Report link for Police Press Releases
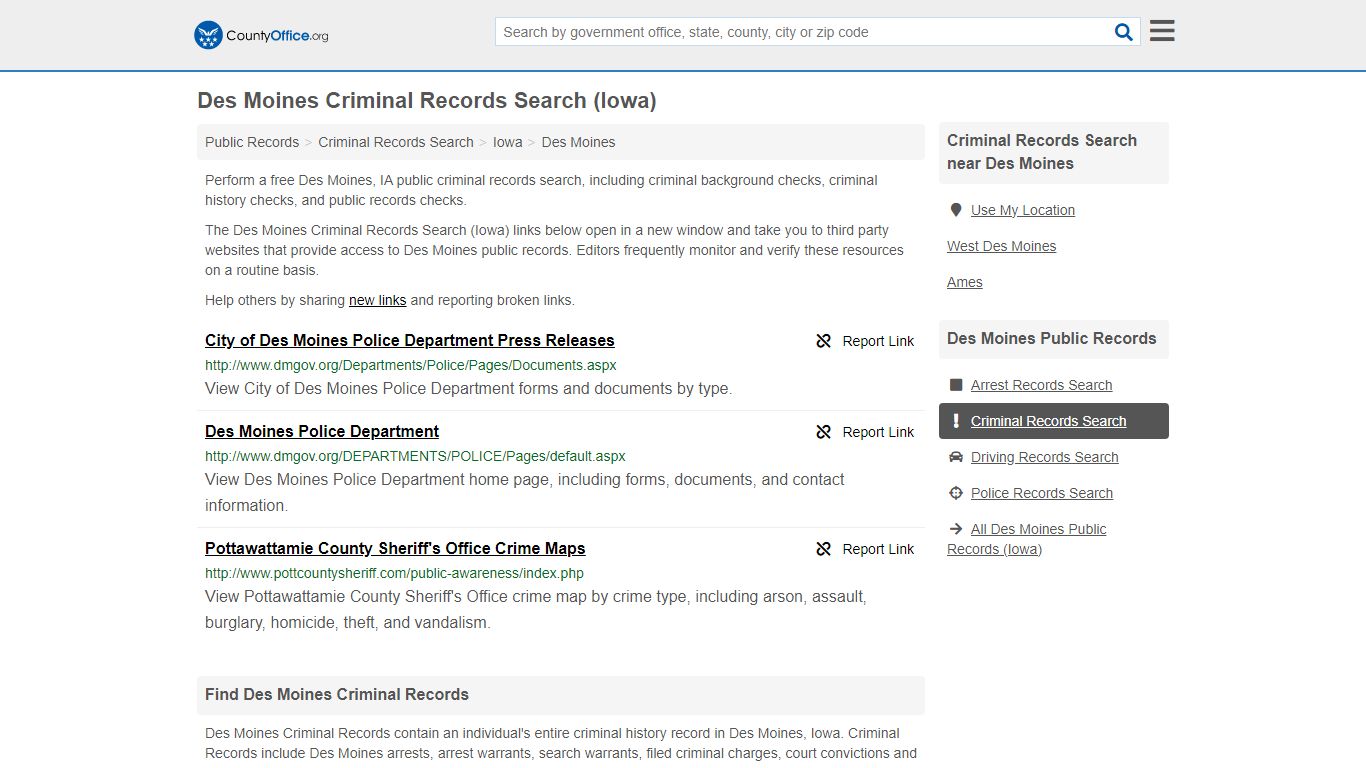This screenshot has width=1366, height=768. coord(878,341)
